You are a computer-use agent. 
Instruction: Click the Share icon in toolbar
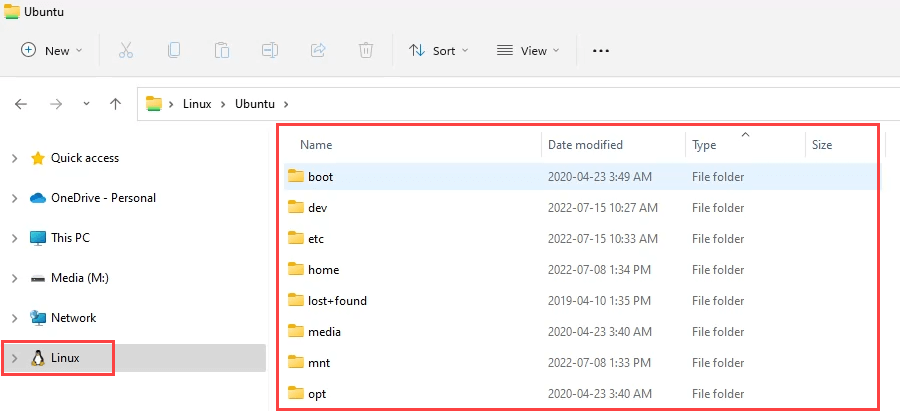[x=319, y=50]
